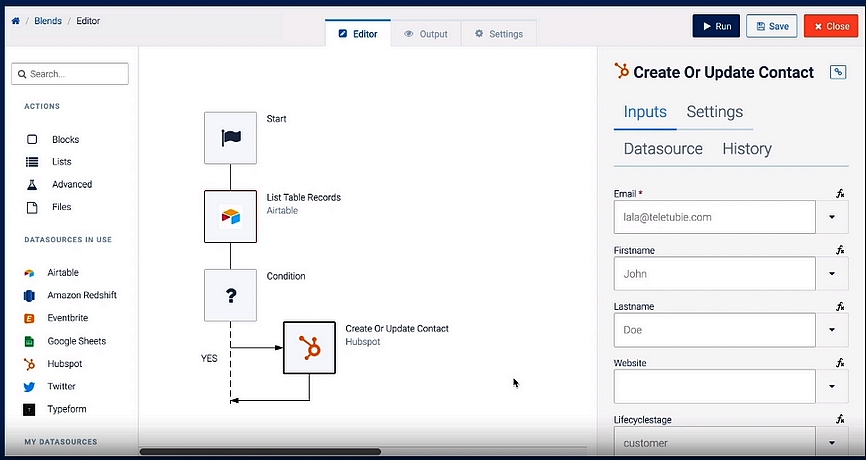Viewport: 866px width, 460px height.
Task: Expand the Website field dropdown arrow
Action: pos(832,386)
